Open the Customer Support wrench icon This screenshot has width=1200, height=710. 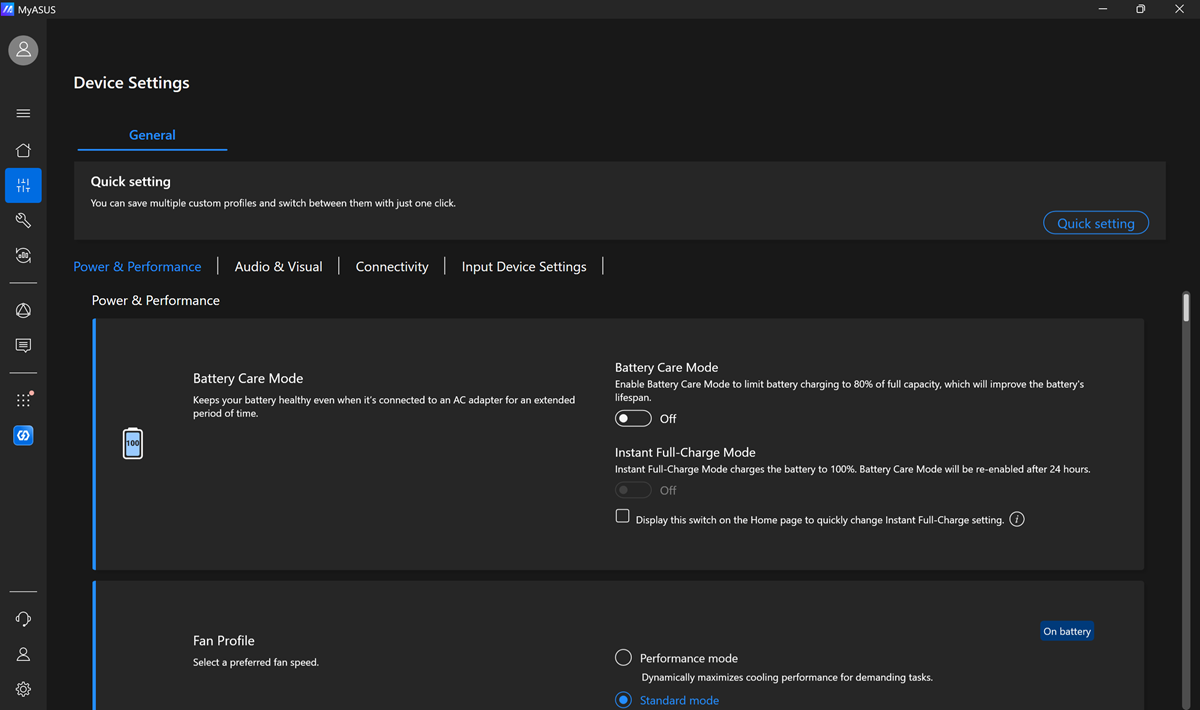pyautogui.click(x=23, y=220)
